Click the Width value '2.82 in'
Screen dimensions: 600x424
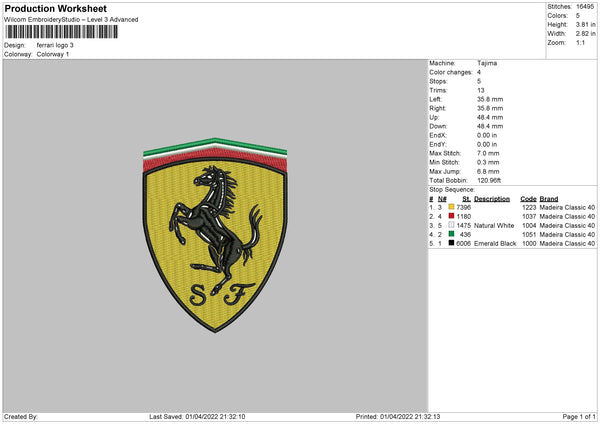pos(585,34)
